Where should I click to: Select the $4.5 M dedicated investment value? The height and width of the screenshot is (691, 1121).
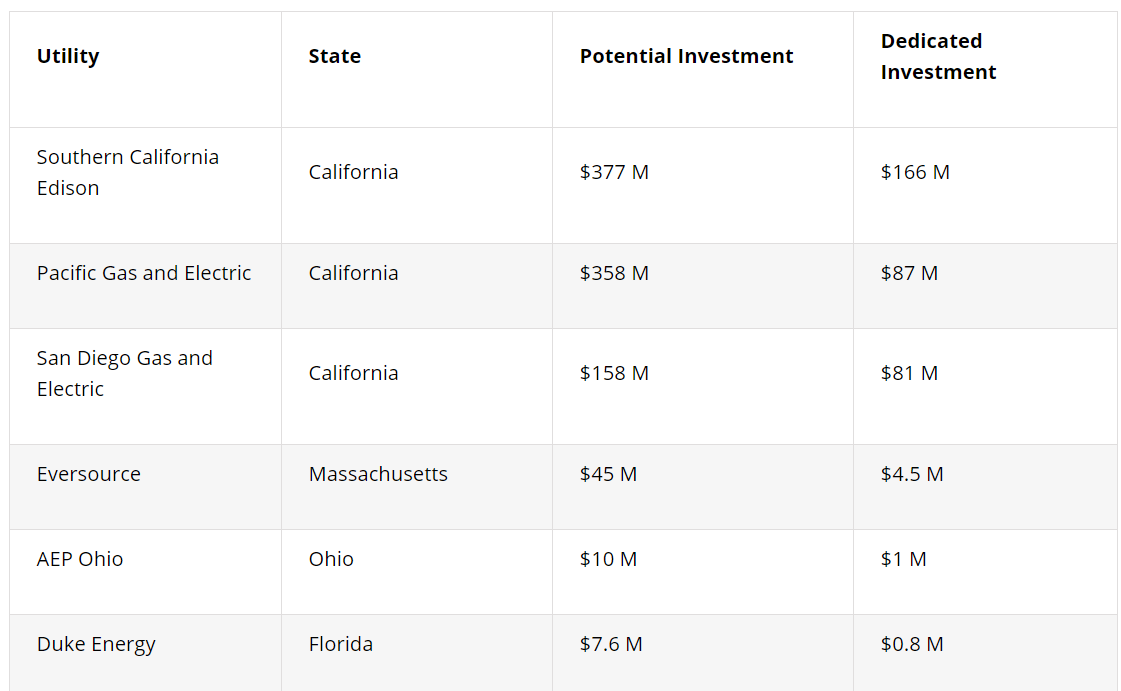click(912, 474)
